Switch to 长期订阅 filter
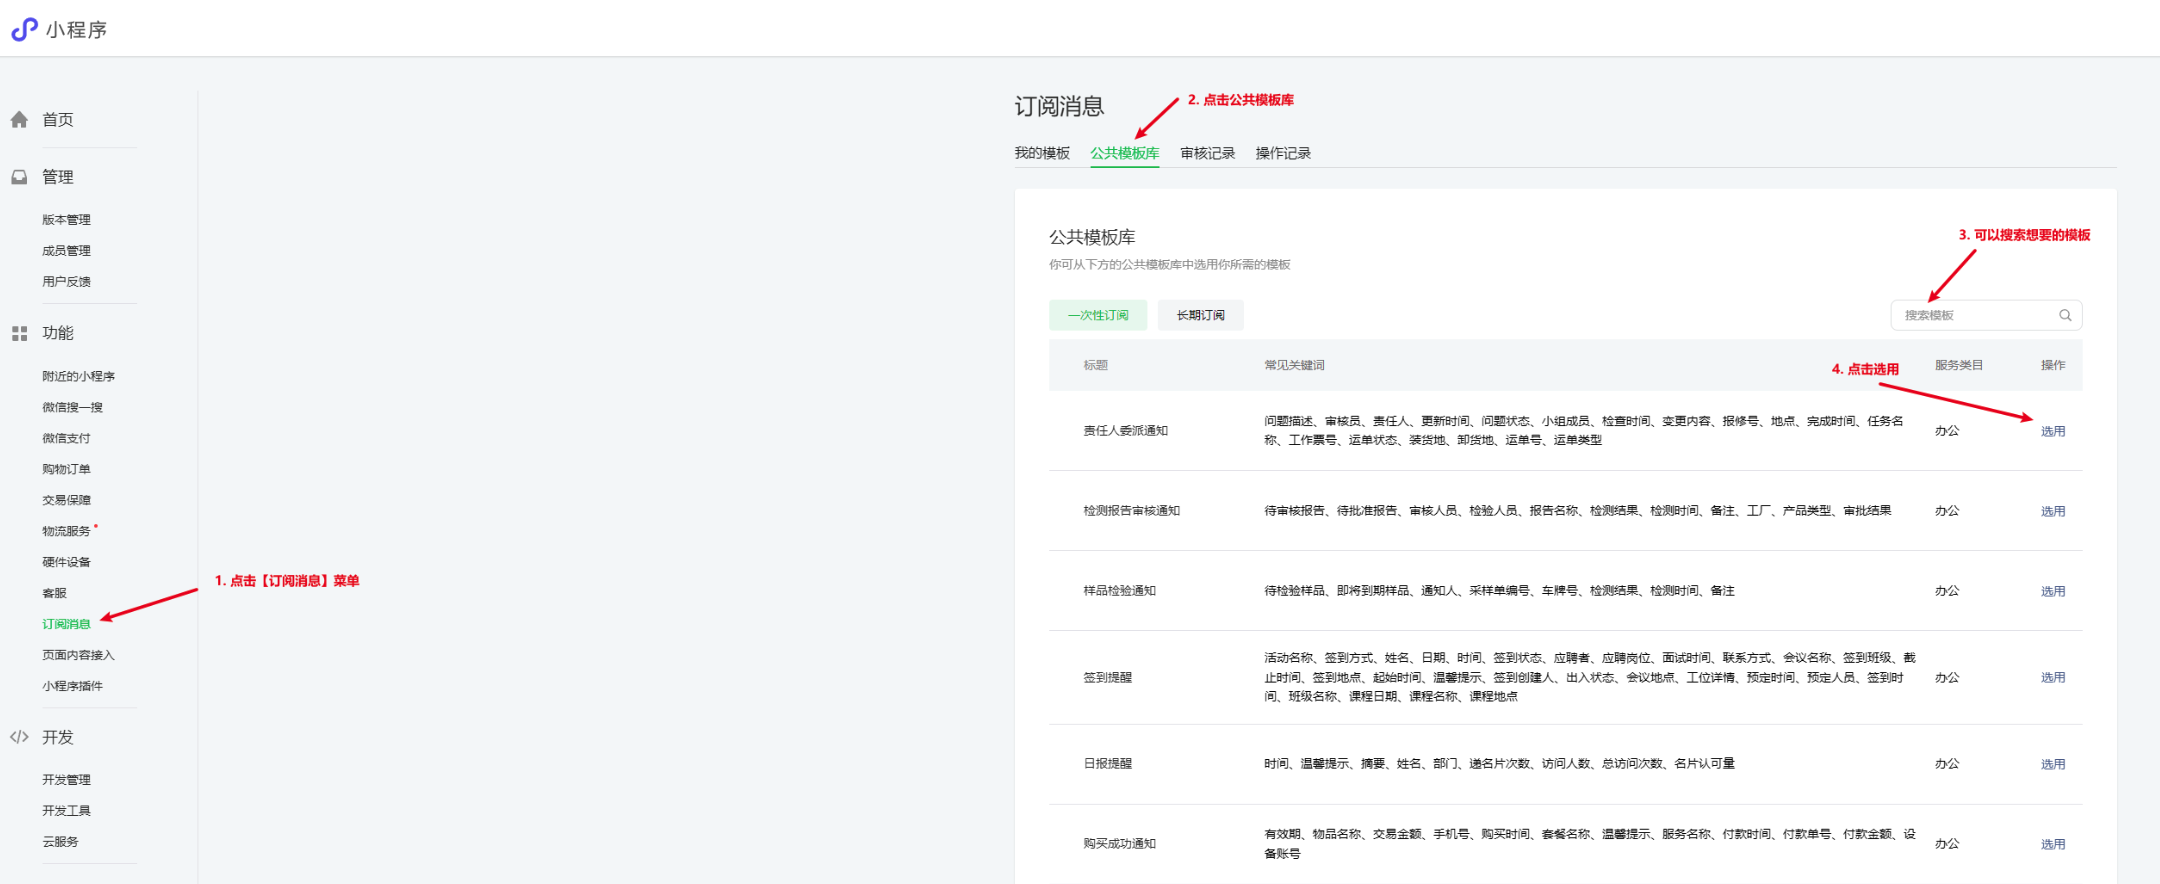Viewport: 2160px width, 884px height. point(1200,315)
